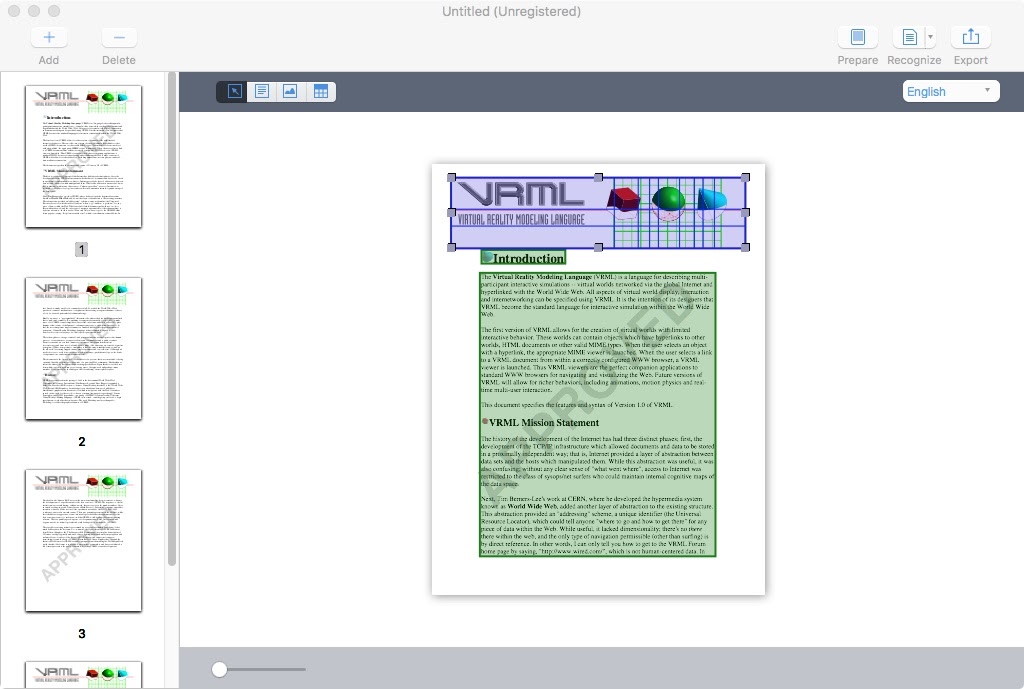Click the Recognize document icon
The image size is (1024, 689).
pyautogui.click(x=909, y=37)
